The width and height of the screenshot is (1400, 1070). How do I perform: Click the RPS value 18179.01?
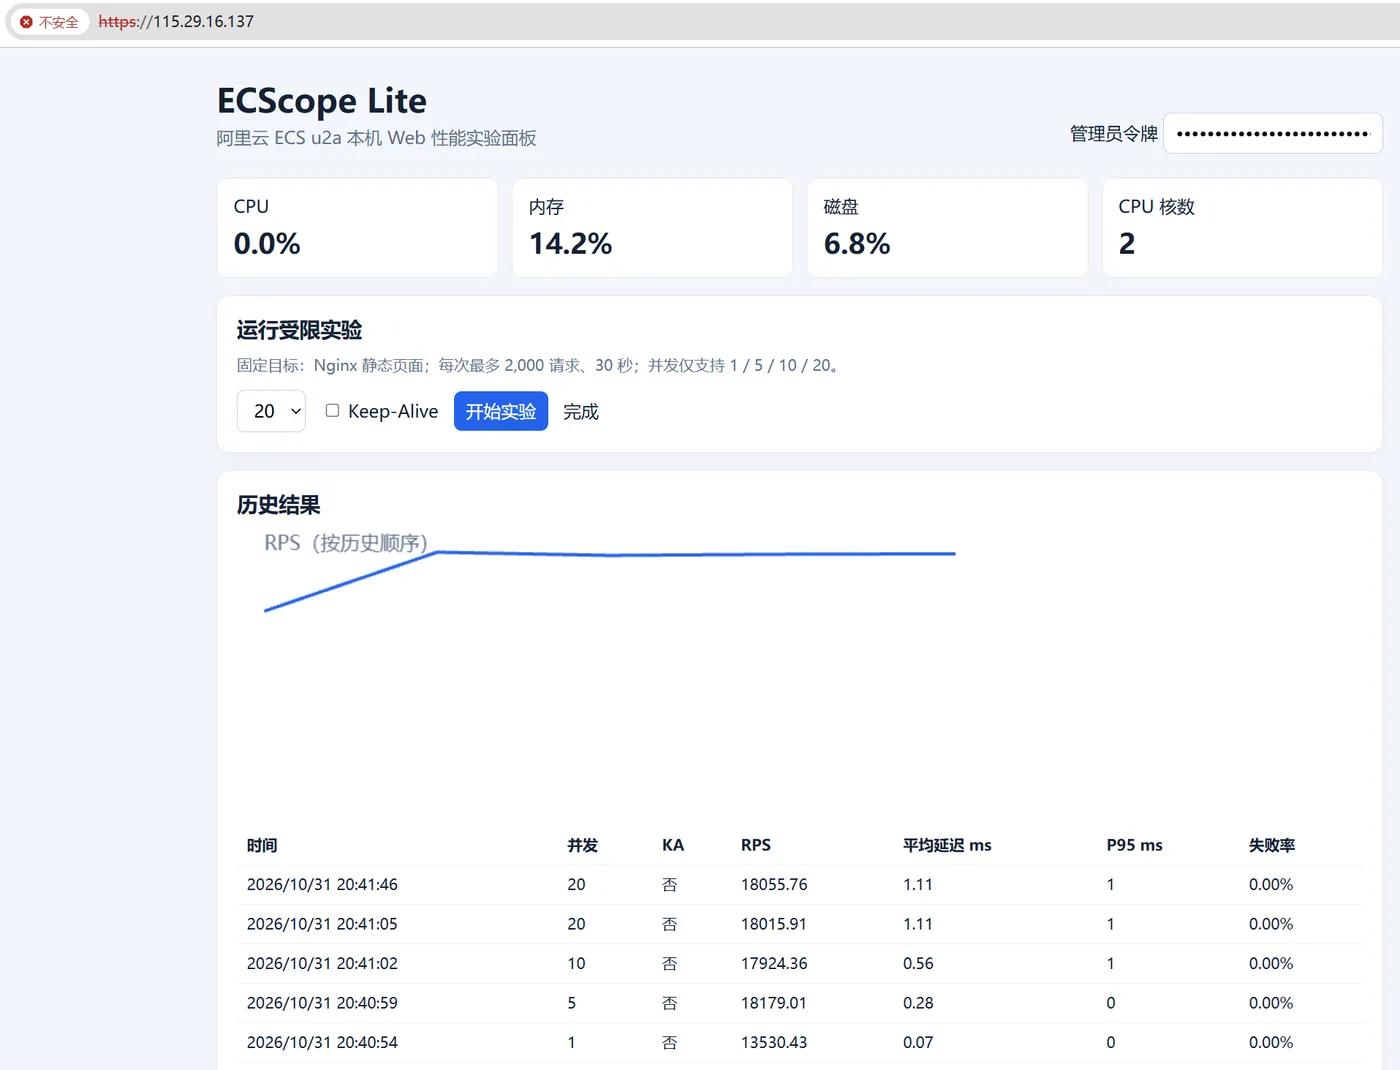pos(774,1003)
